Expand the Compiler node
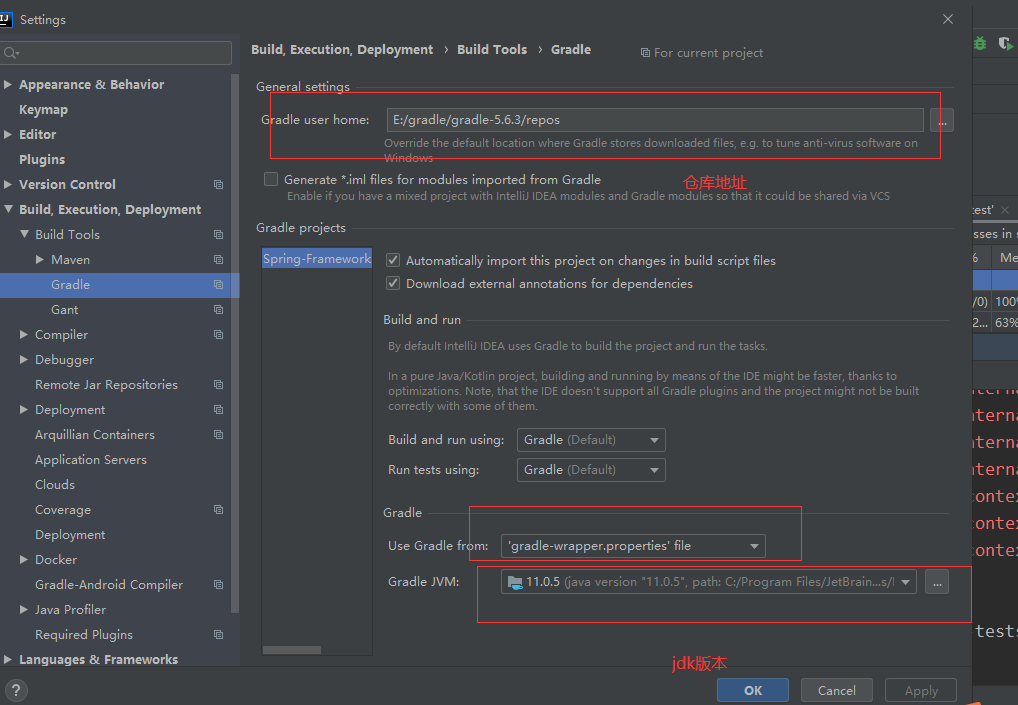The image size is (1018, 705). 24,334
